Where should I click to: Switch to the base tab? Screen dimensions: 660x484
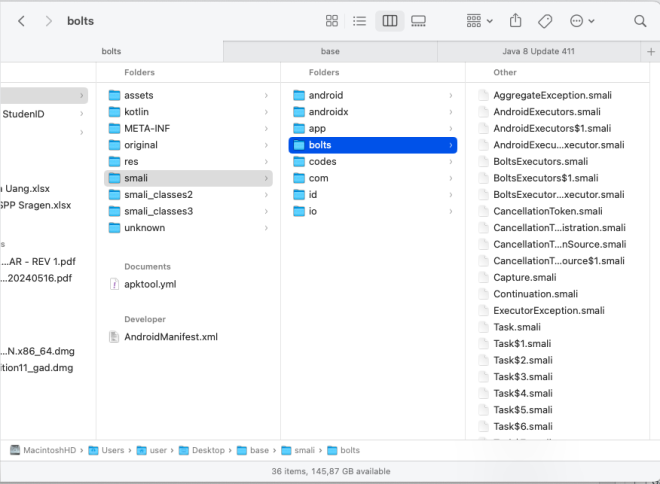[x=330, y=50]
